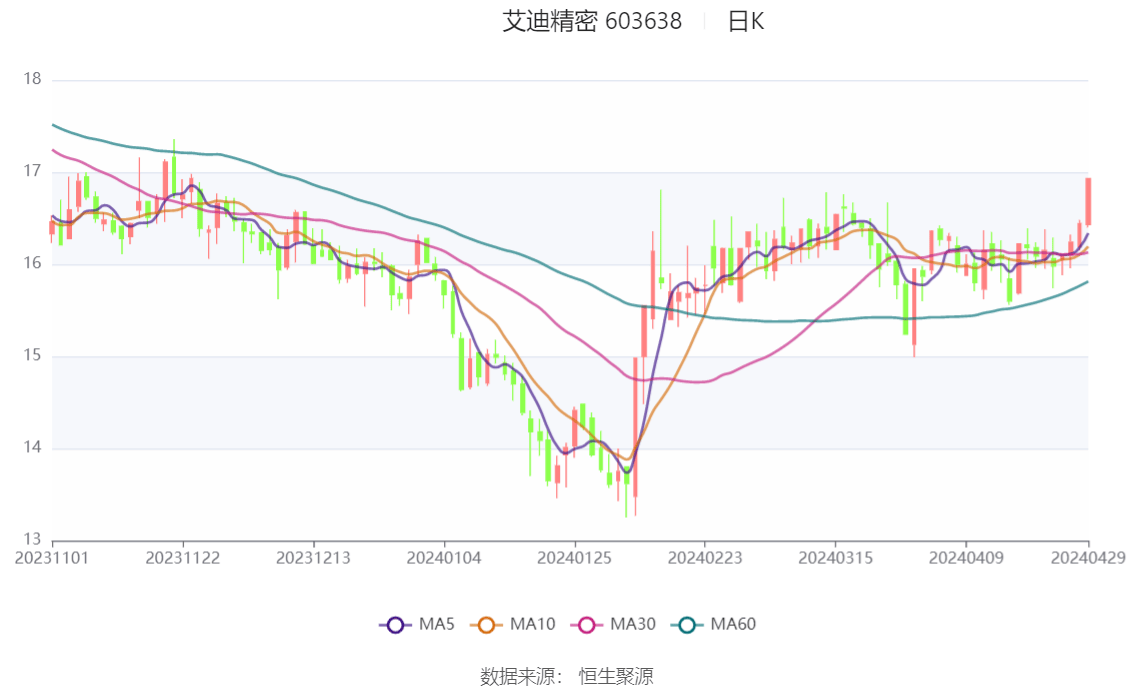1134x689 pixels.
Task: Hide the MA5 line via its label
Action: 437,625
